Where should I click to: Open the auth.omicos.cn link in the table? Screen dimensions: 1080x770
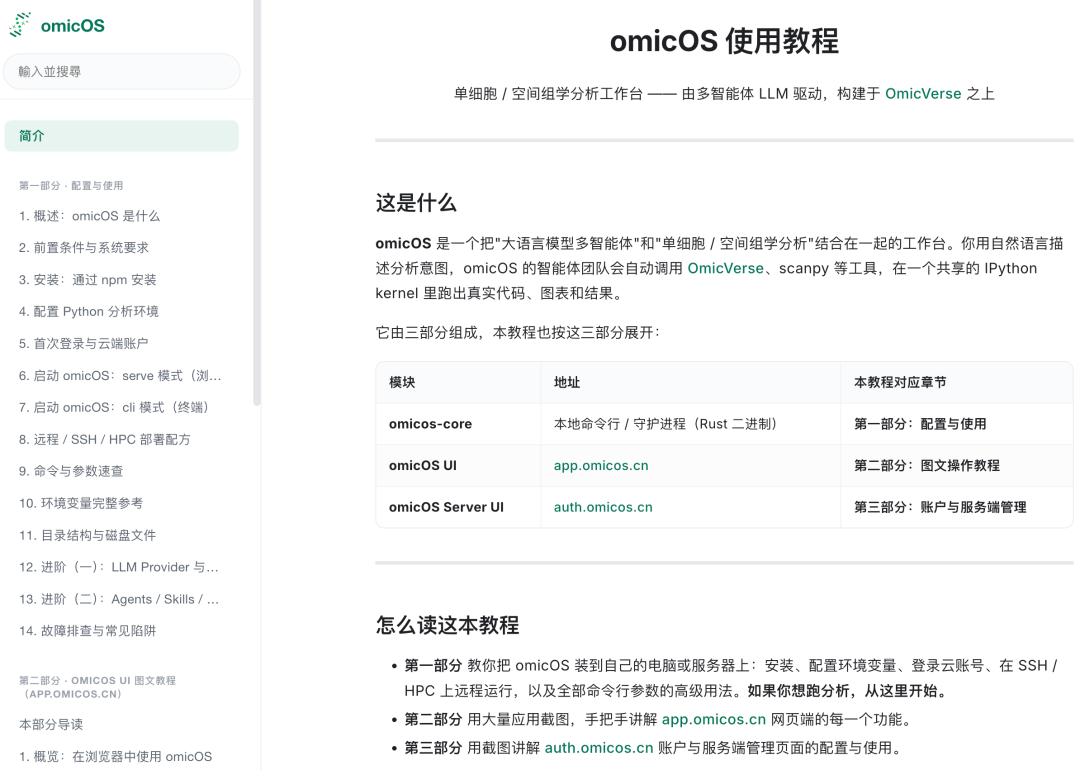pos(603,507)
